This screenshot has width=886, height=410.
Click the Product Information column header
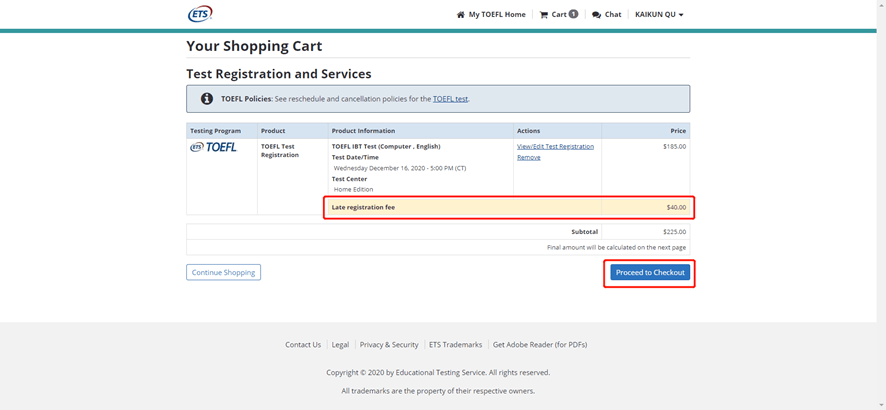[x=363, y=131]
